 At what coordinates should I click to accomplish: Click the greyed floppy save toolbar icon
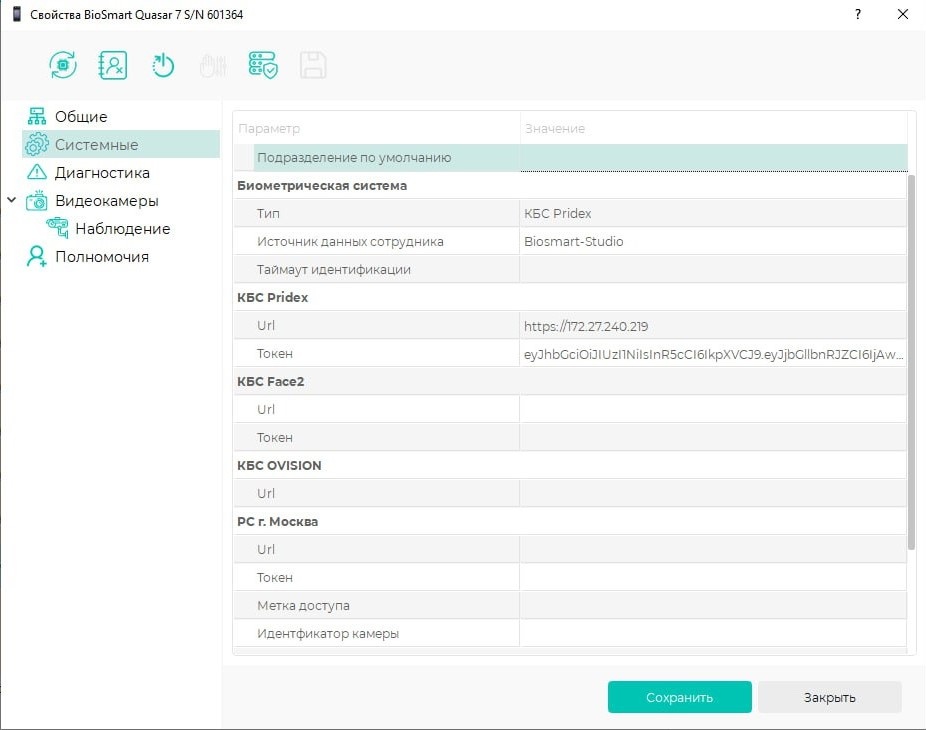(x=313, y=65)
